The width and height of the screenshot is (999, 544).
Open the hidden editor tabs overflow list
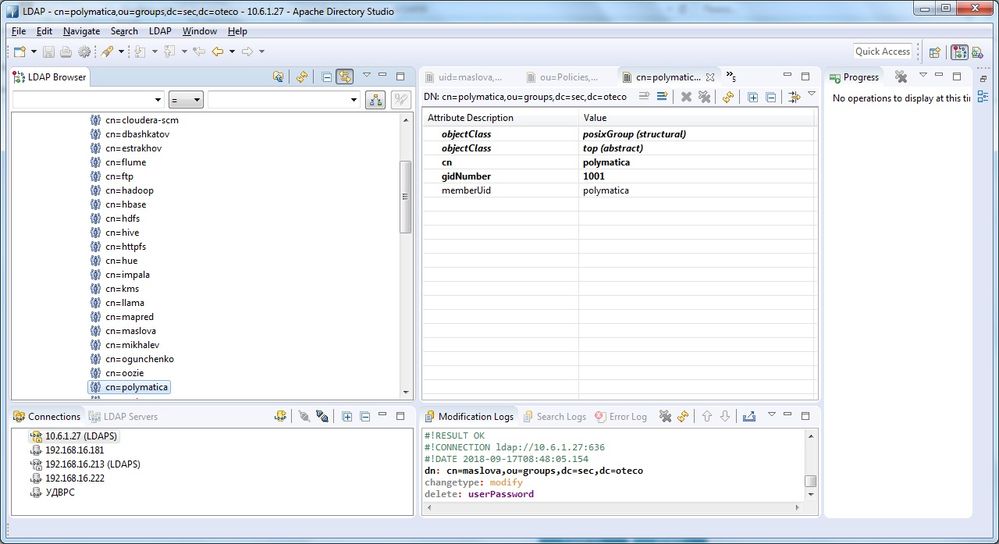[x=730, y=76]
